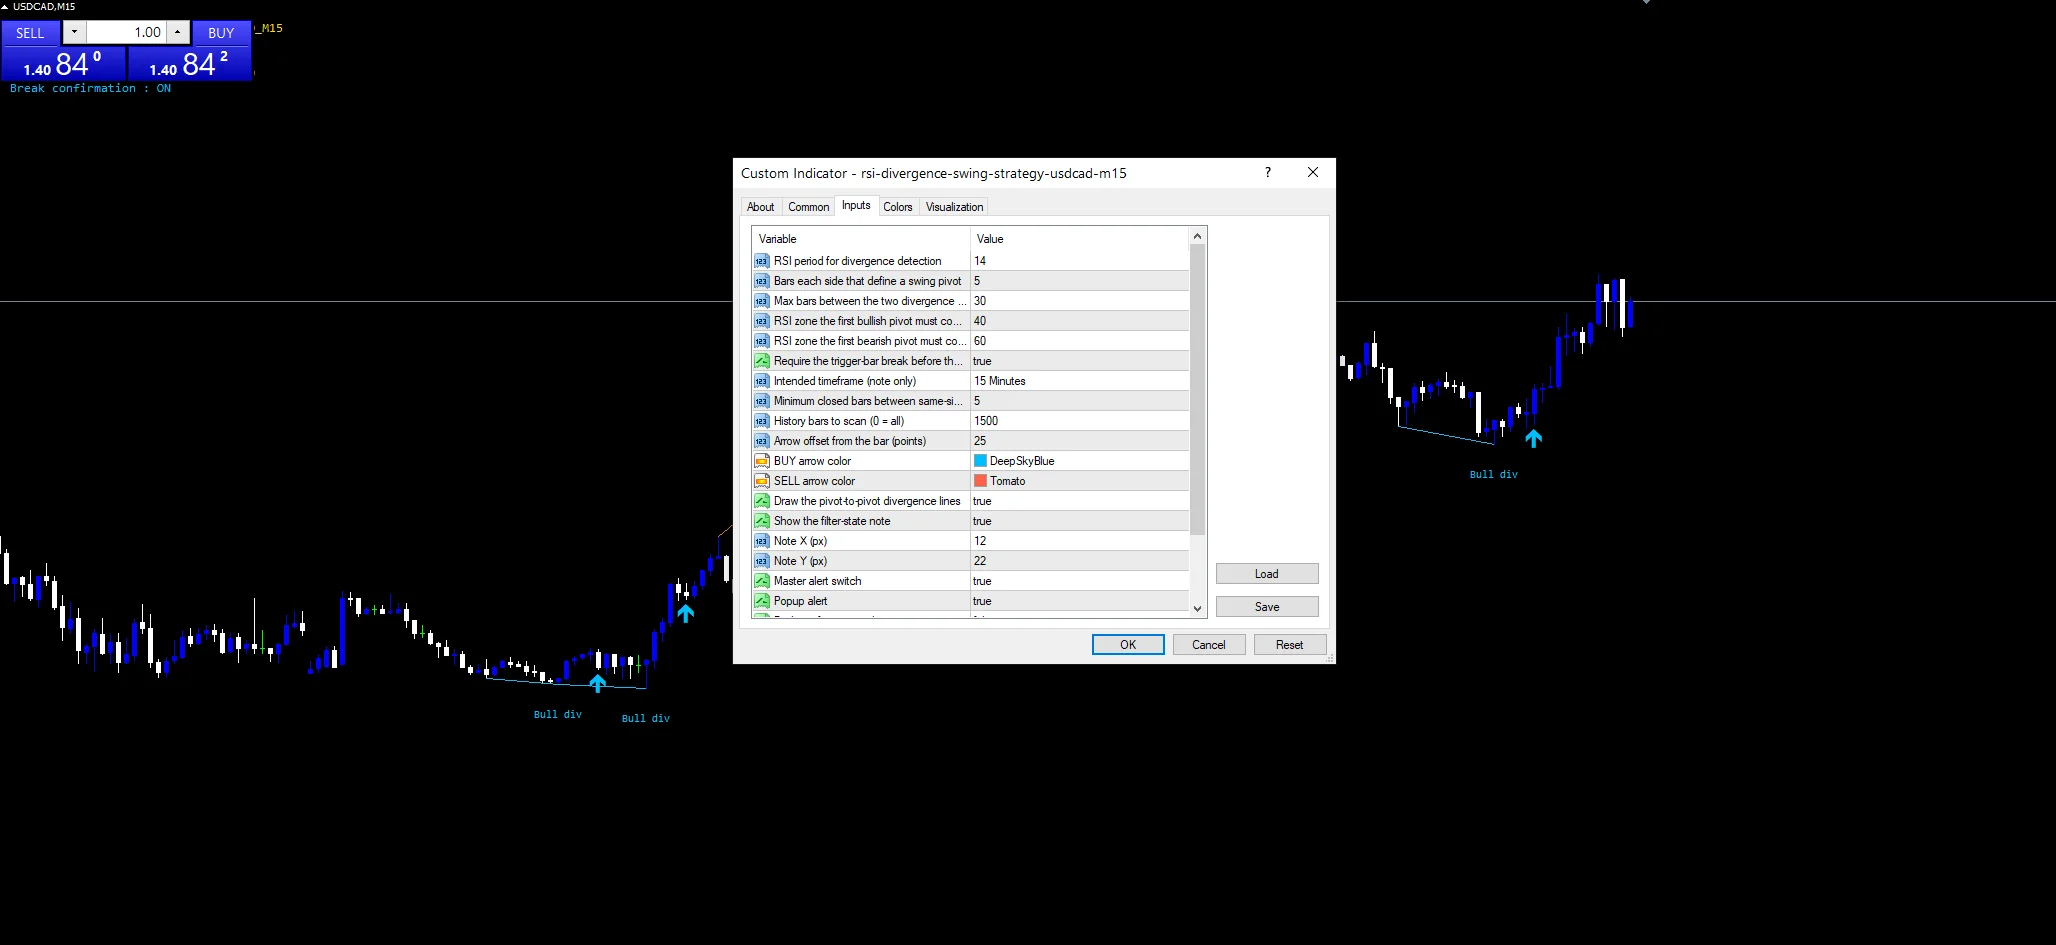The width and height of the screenshot is (2056, 945).
Task: Edit History bars to scan value 1500
Action: (x=1079, y=421)
